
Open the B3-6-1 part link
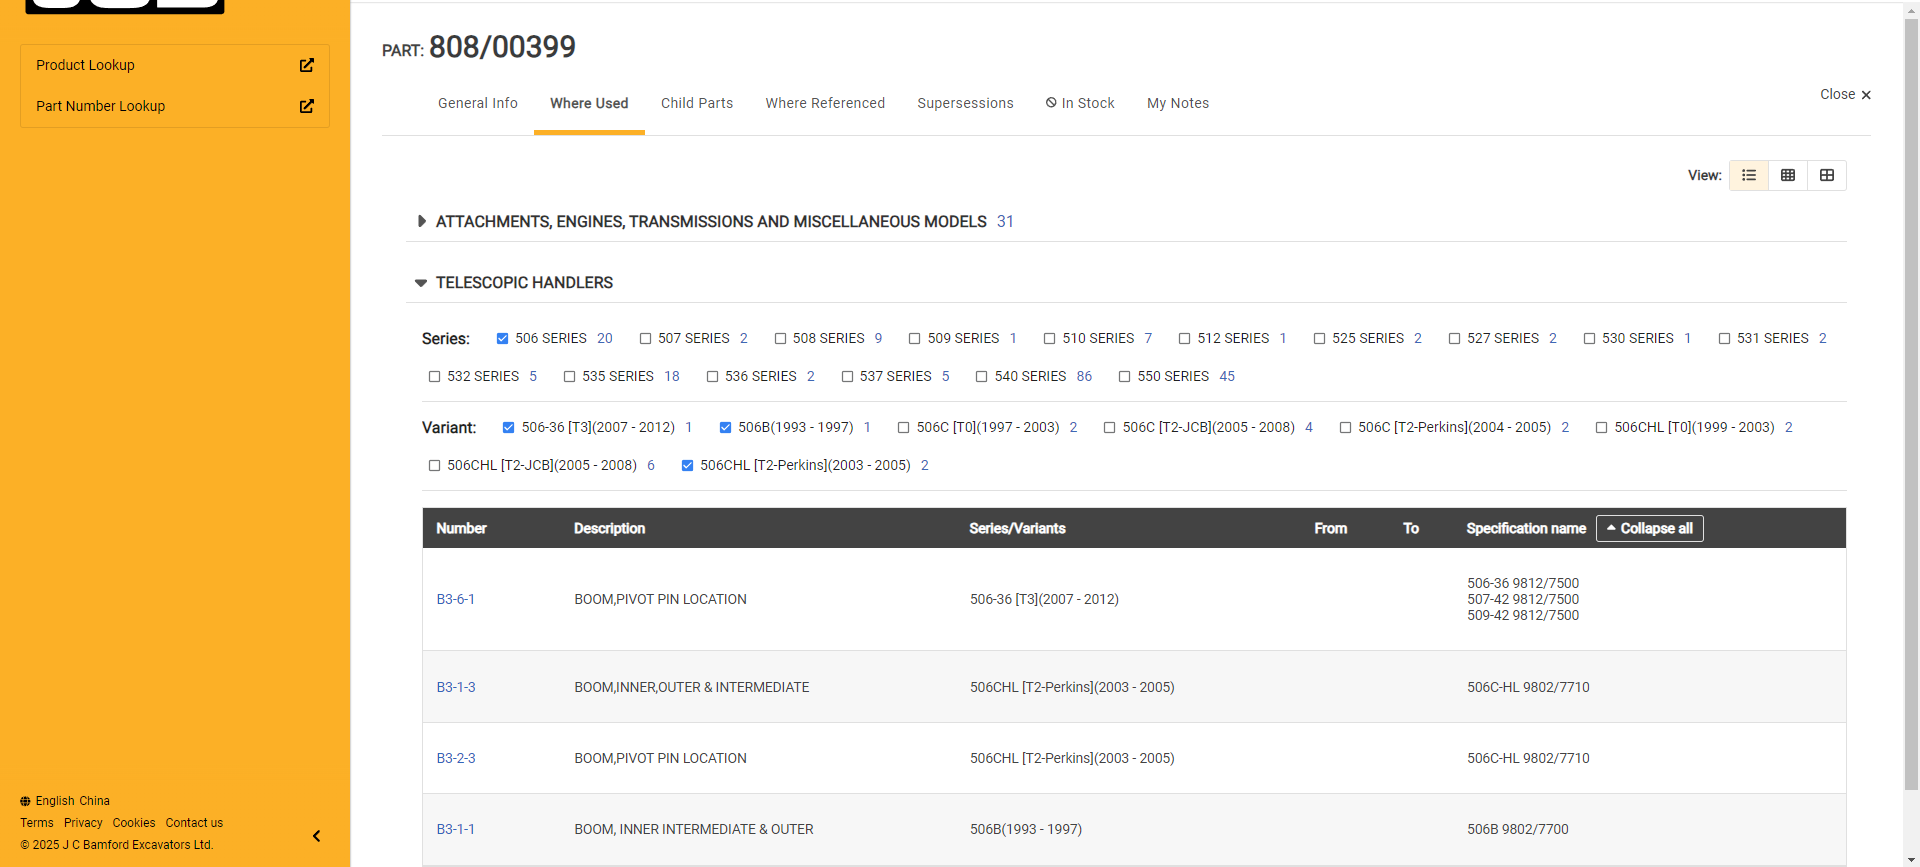click(x=455, y=599)
